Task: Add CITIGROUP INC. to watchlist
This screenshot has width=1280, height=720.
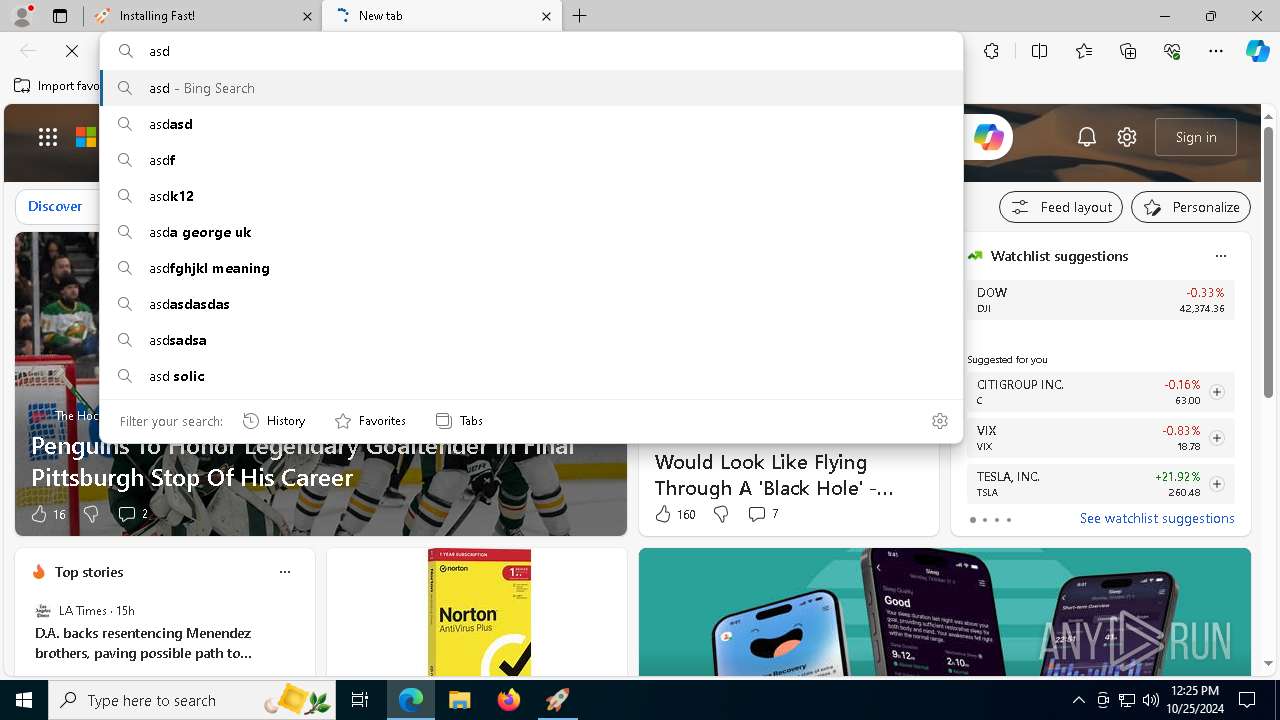Action: [x=1217, y=392]
